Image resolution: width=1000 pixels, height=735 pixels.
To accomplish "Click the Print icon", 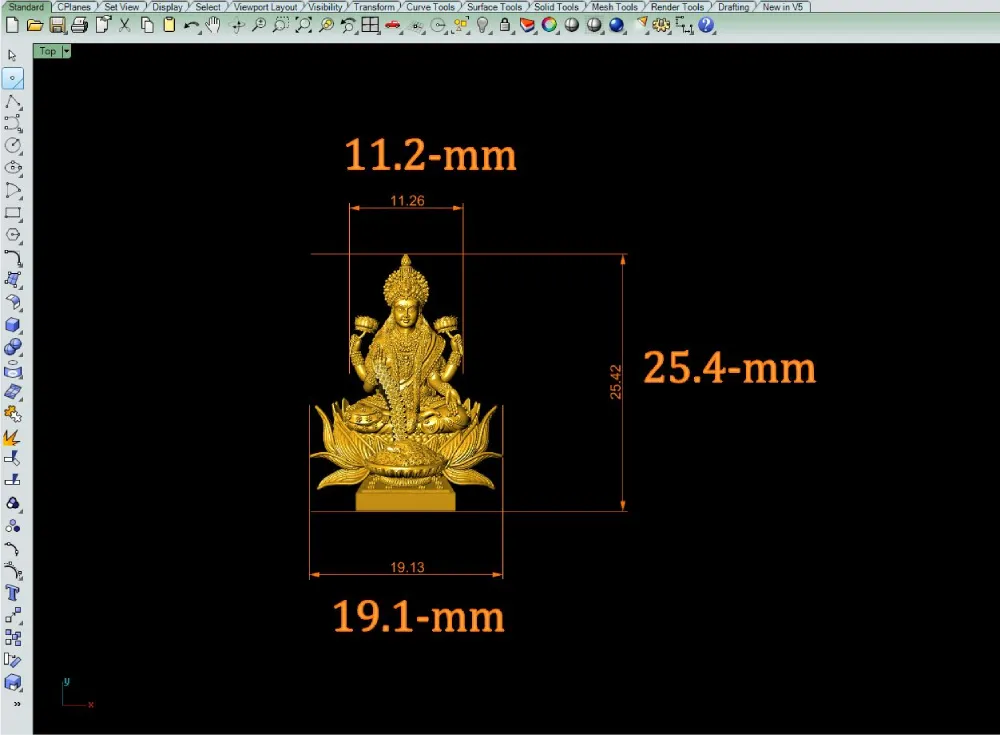I will (80, 26).
